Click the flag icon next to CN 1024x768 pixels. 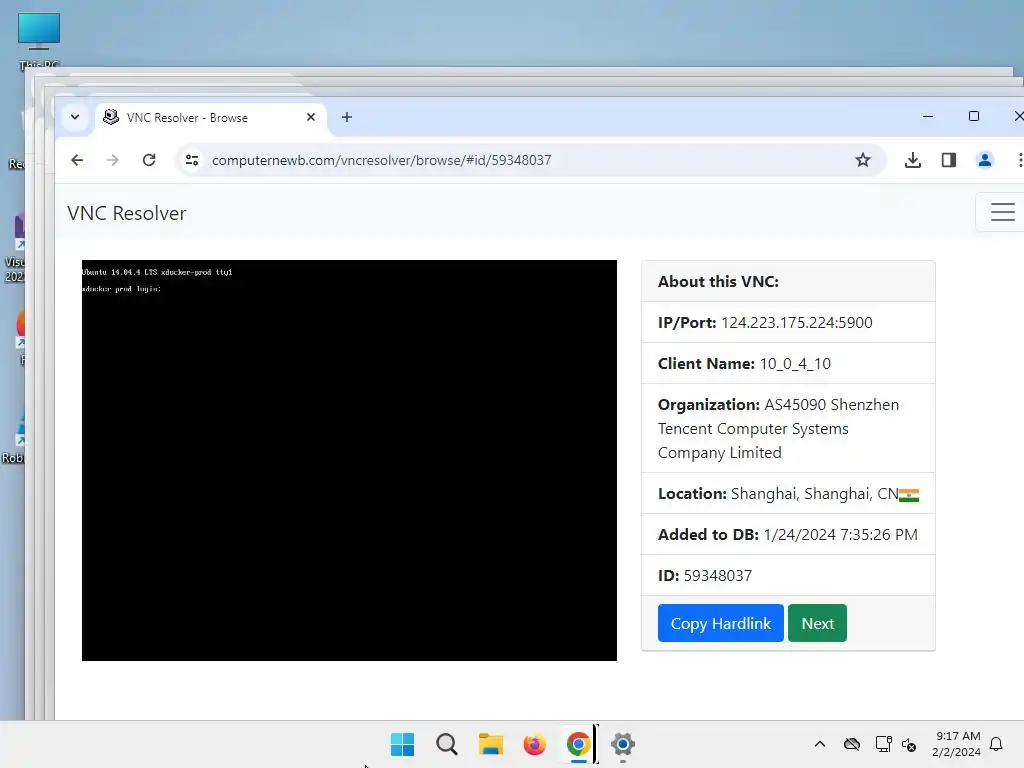[909, 496]
